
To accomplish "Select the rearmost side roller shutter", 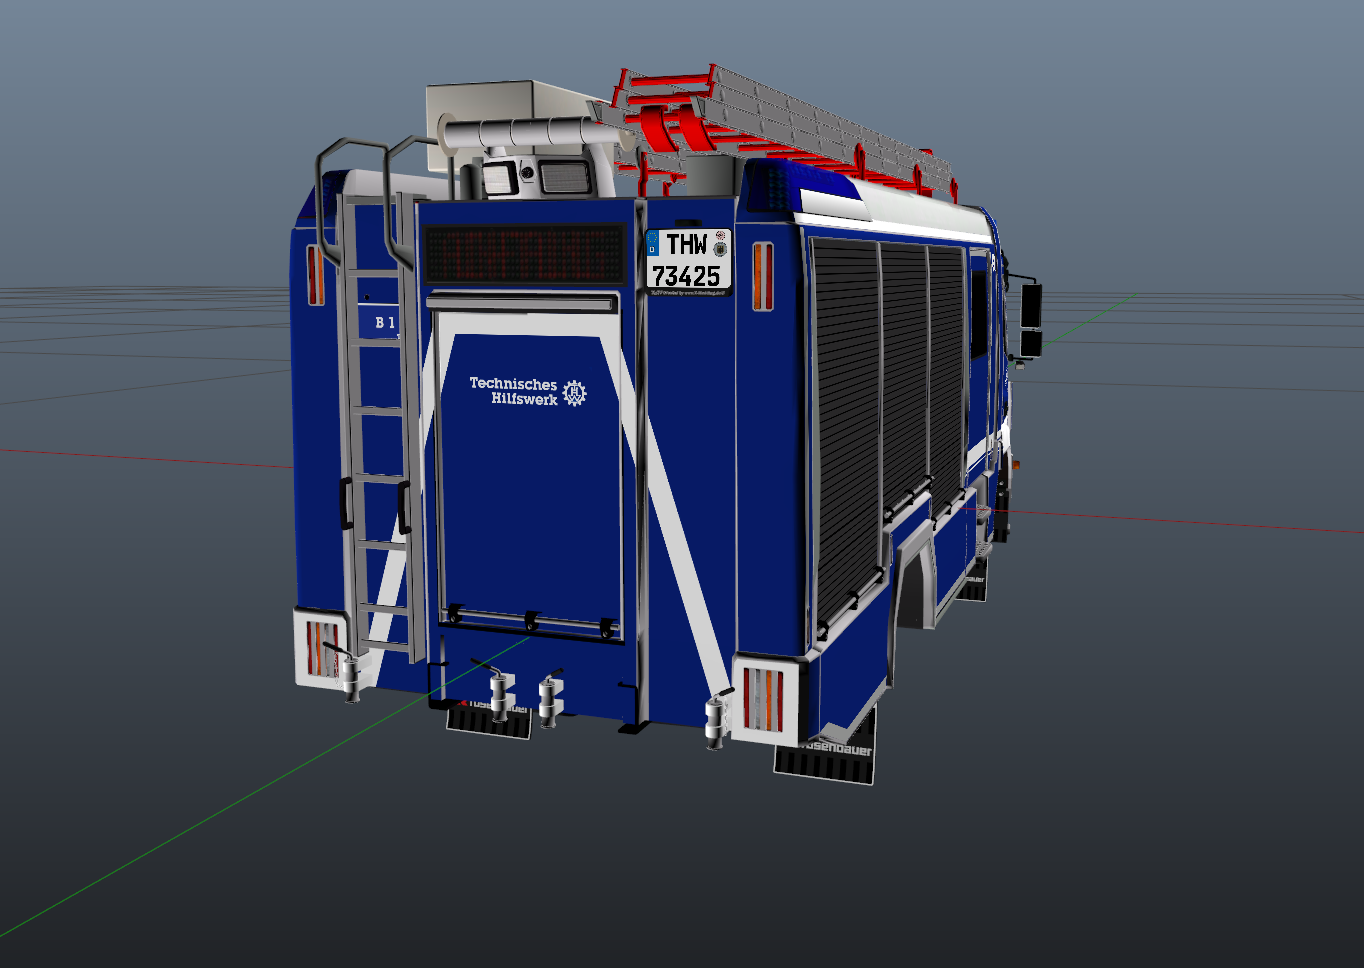I will click(x=843, y=420).
